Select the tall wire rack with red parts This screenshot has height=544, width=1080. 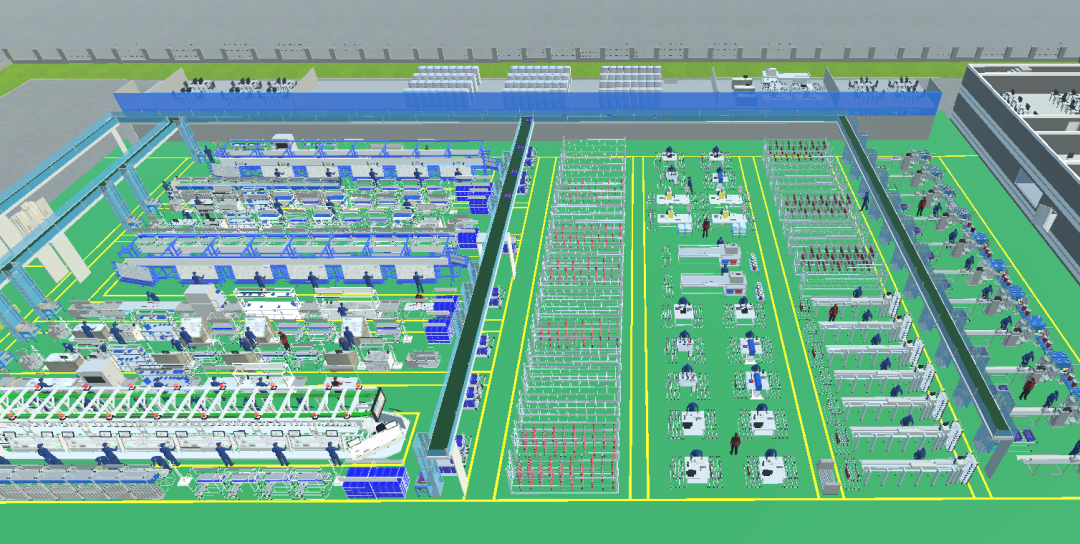point(570,320)
